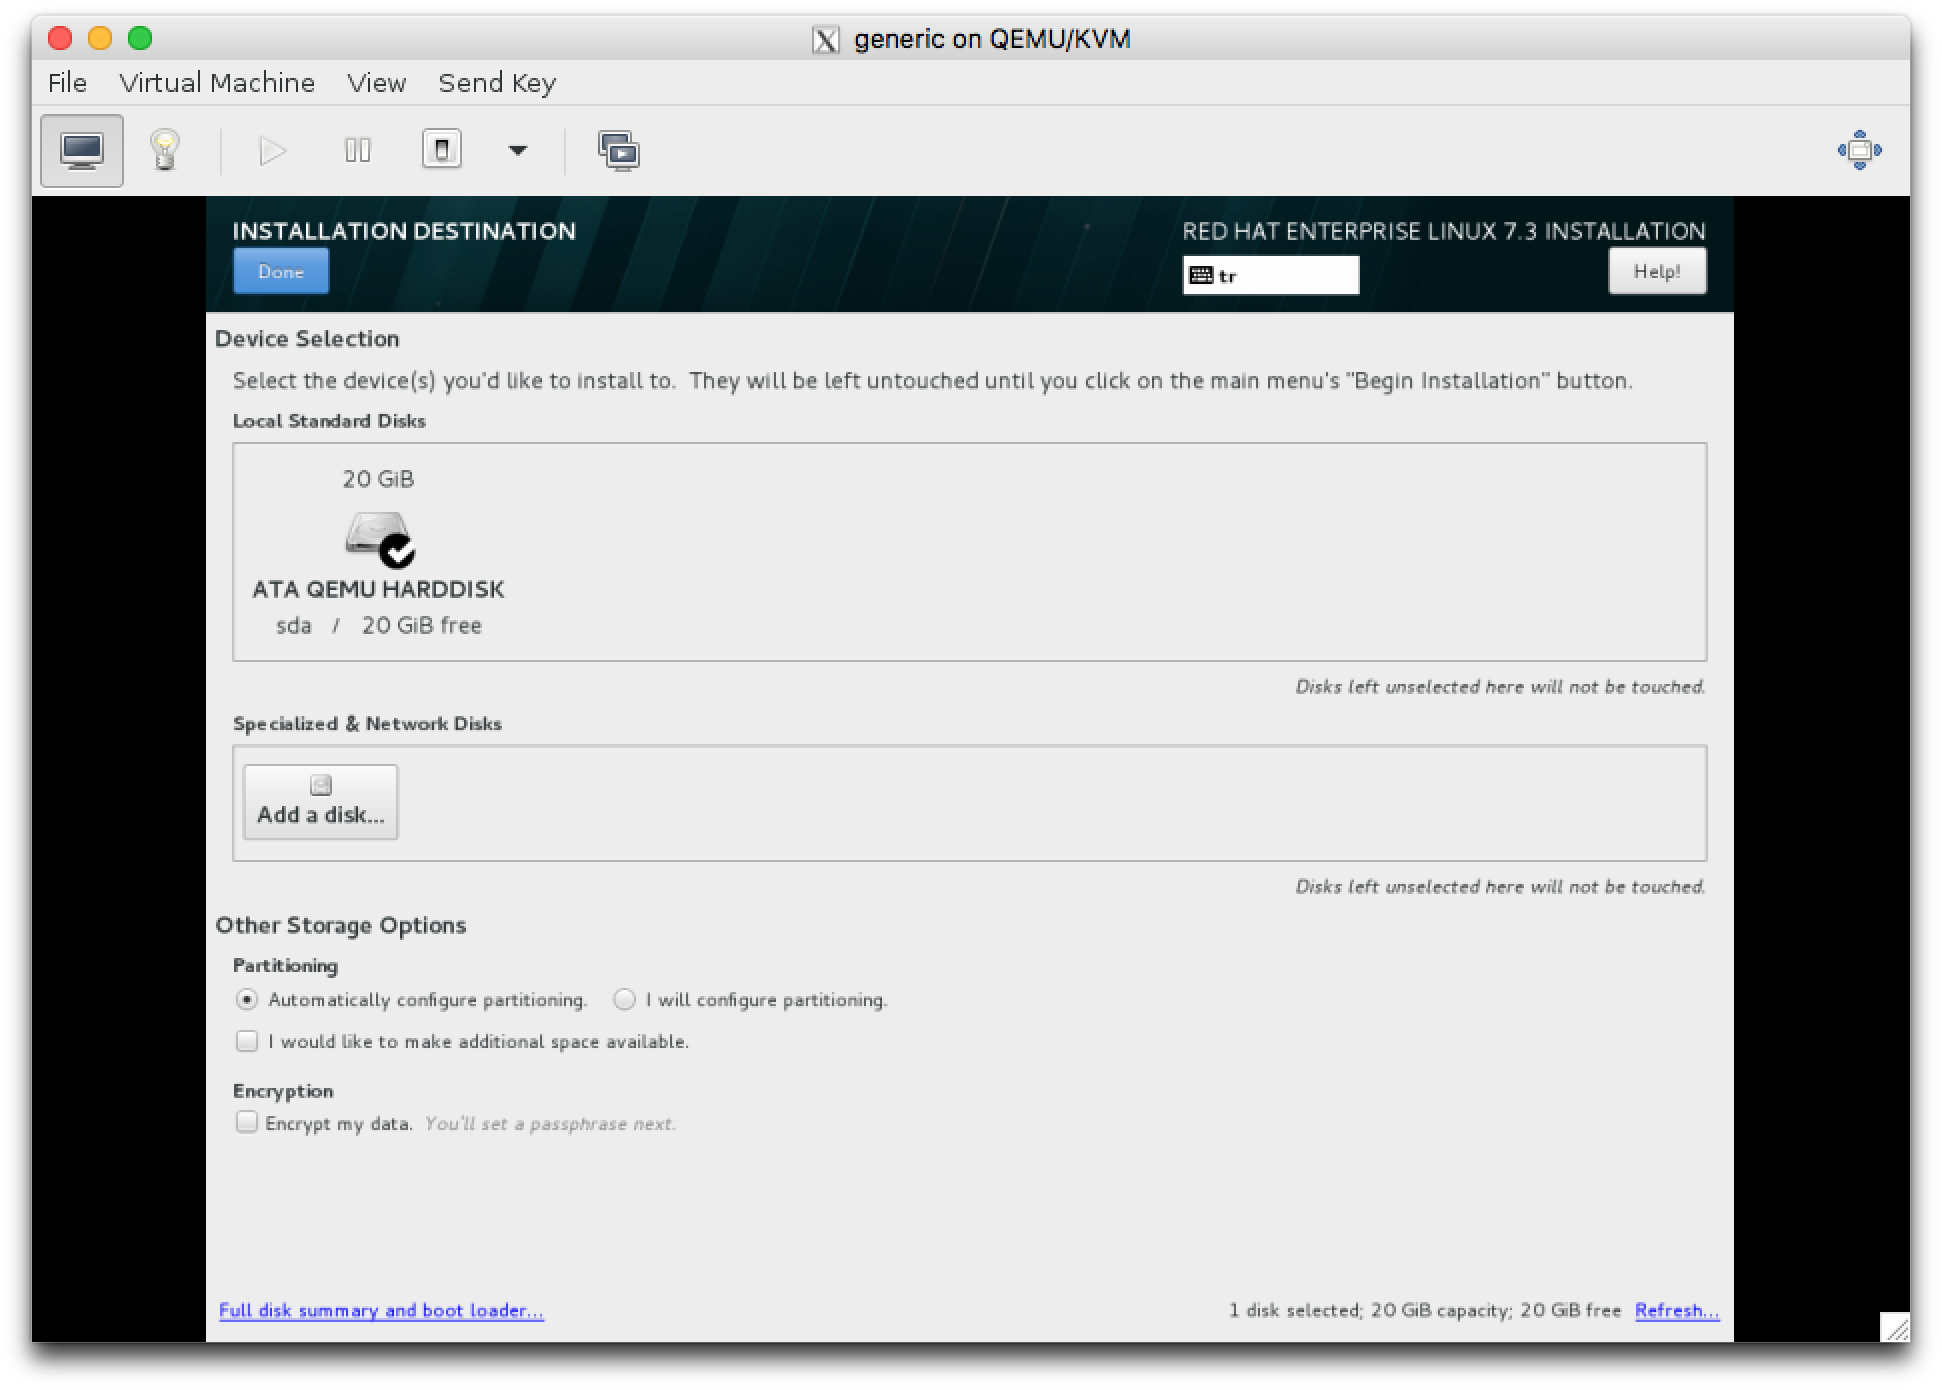
Task: Pause the virtual machine
Action: [357, 151]
